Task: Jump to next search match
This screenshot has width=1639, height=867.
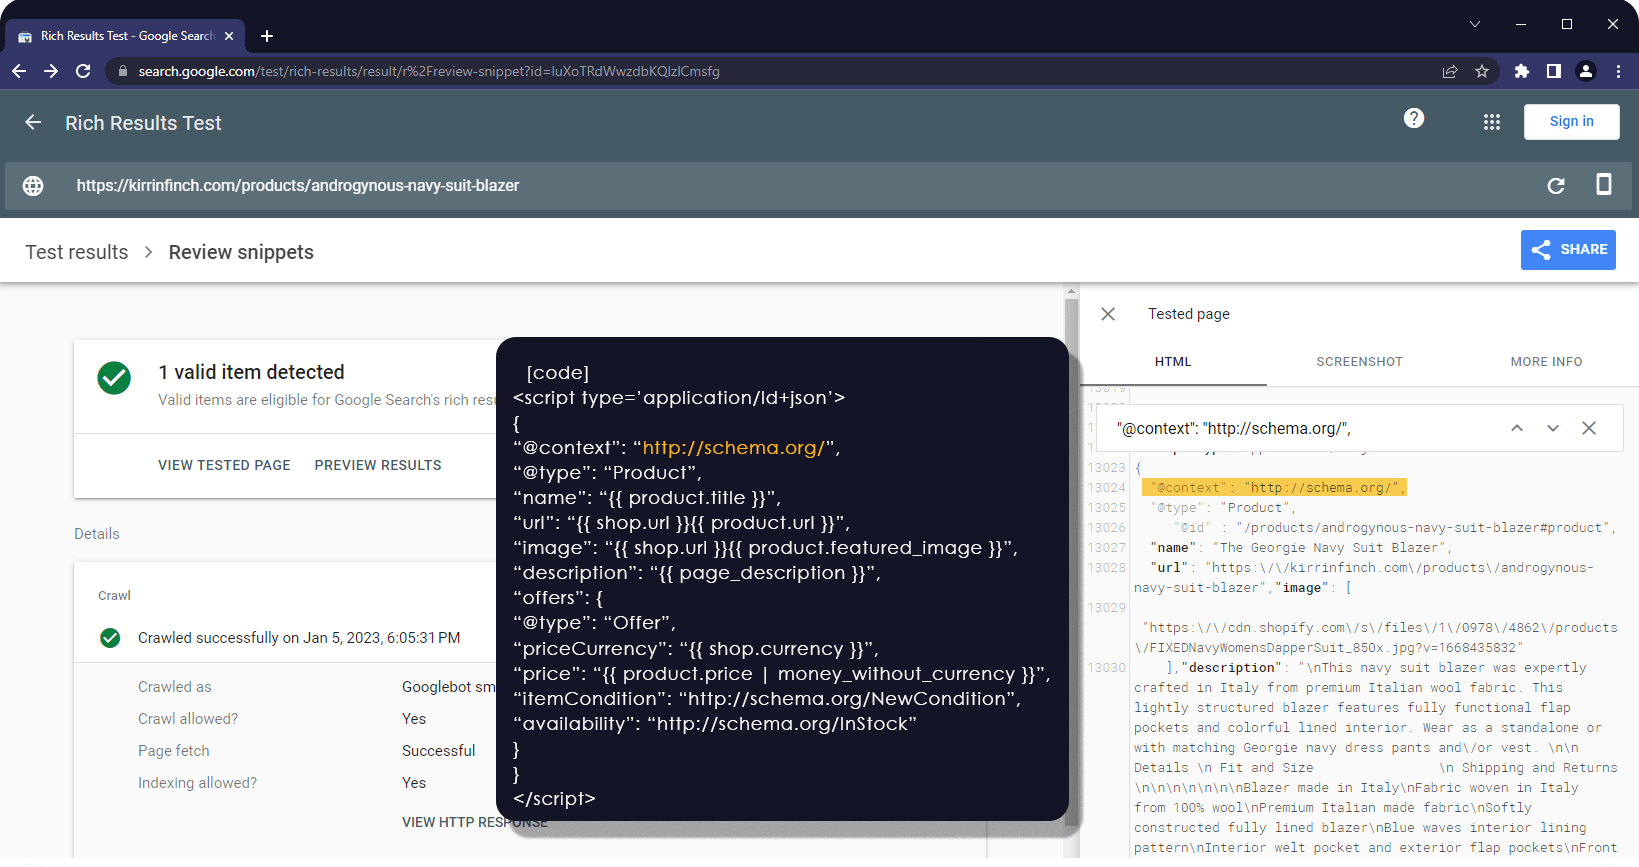Action: click(1553, 428)
